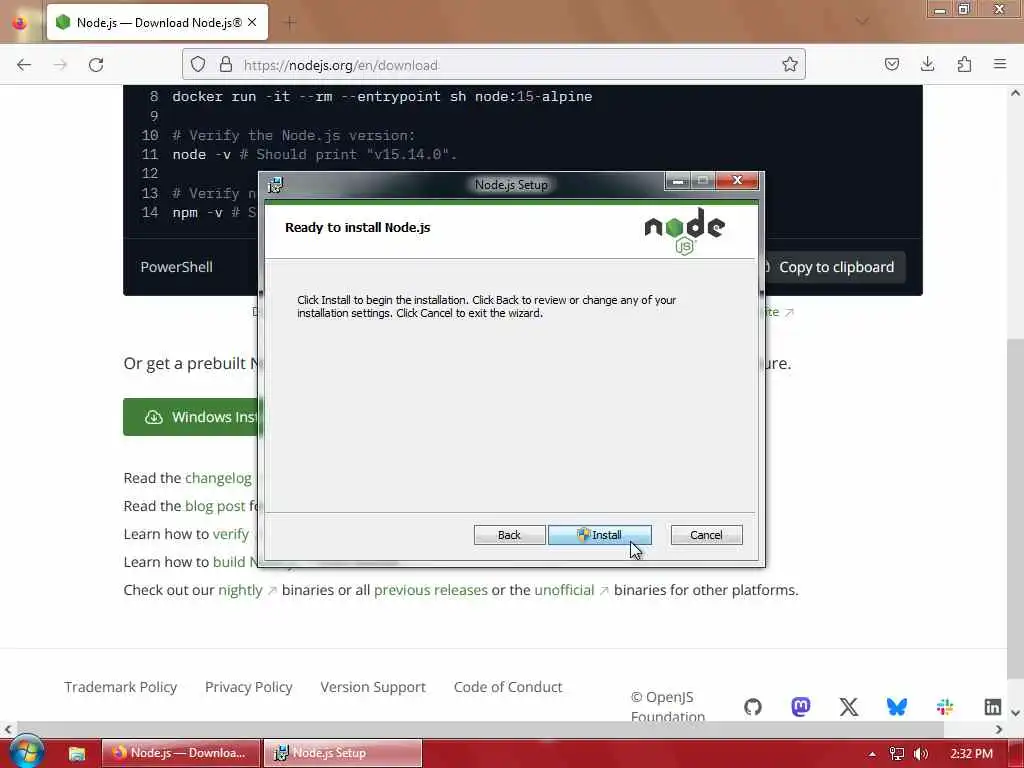The image size is (1024, 768).
Task: Go back in Firefox browser history
Action: [24, 65]
